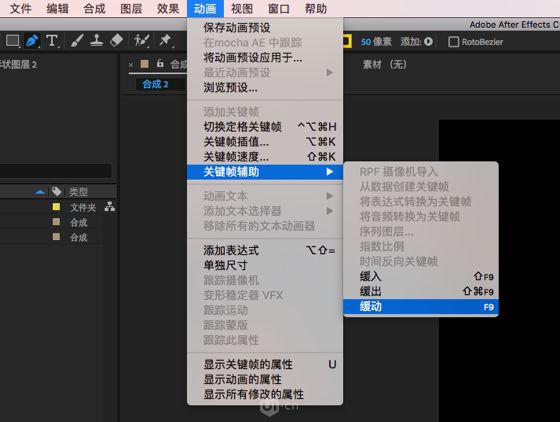Toggle the lock icon on composition tab
This screenshot has height=422, width=560.
(160, 64)
